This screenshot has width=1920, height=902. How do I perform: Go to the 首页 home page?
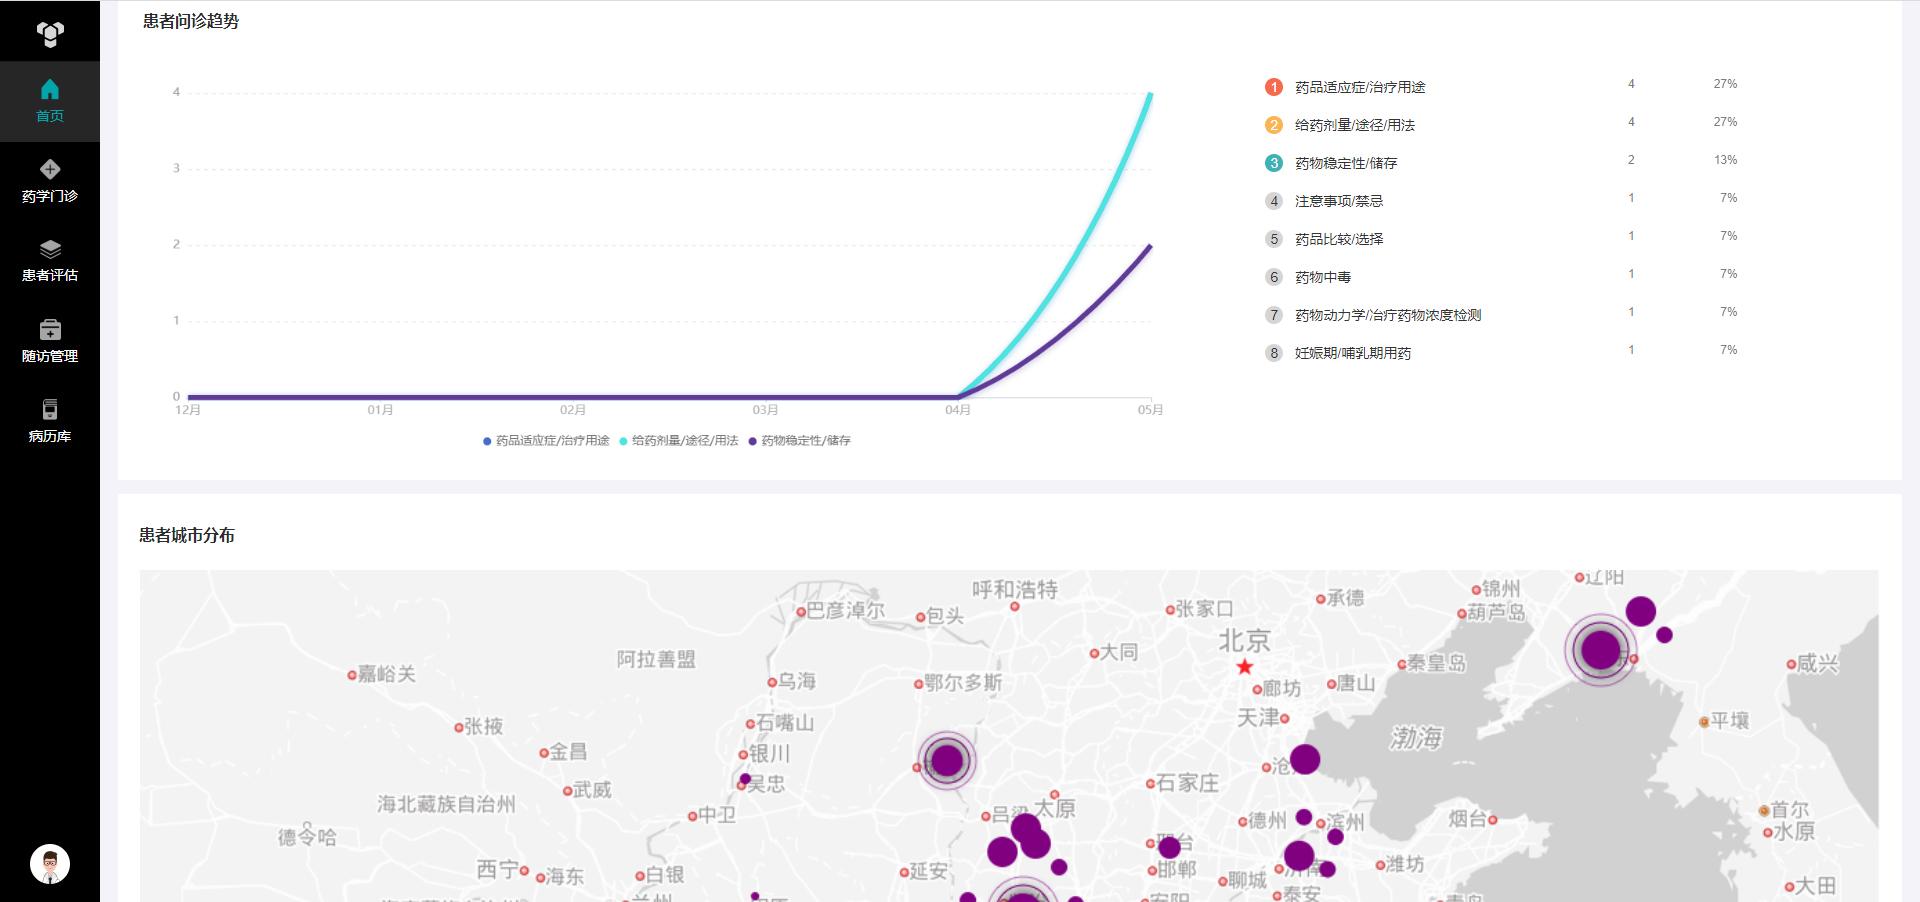click(x=50, y=101)
